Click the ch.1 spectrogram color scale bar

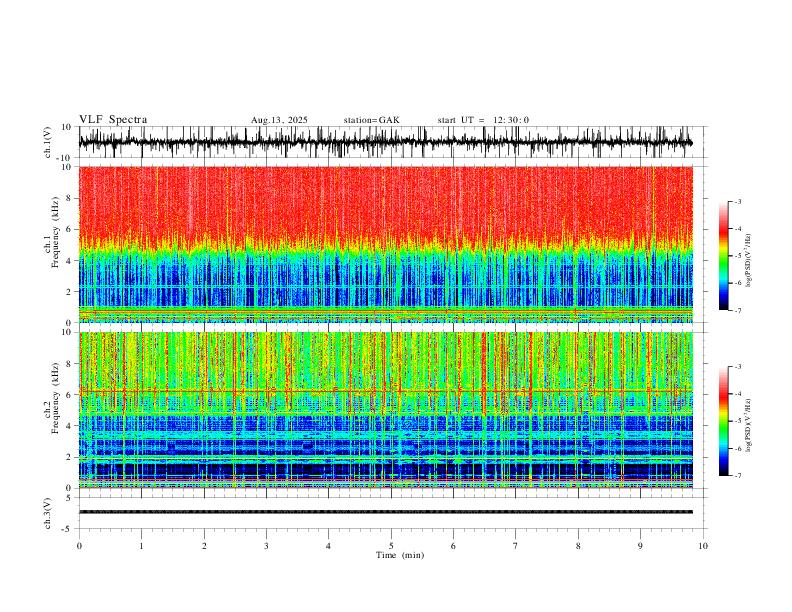pos(723,256)
